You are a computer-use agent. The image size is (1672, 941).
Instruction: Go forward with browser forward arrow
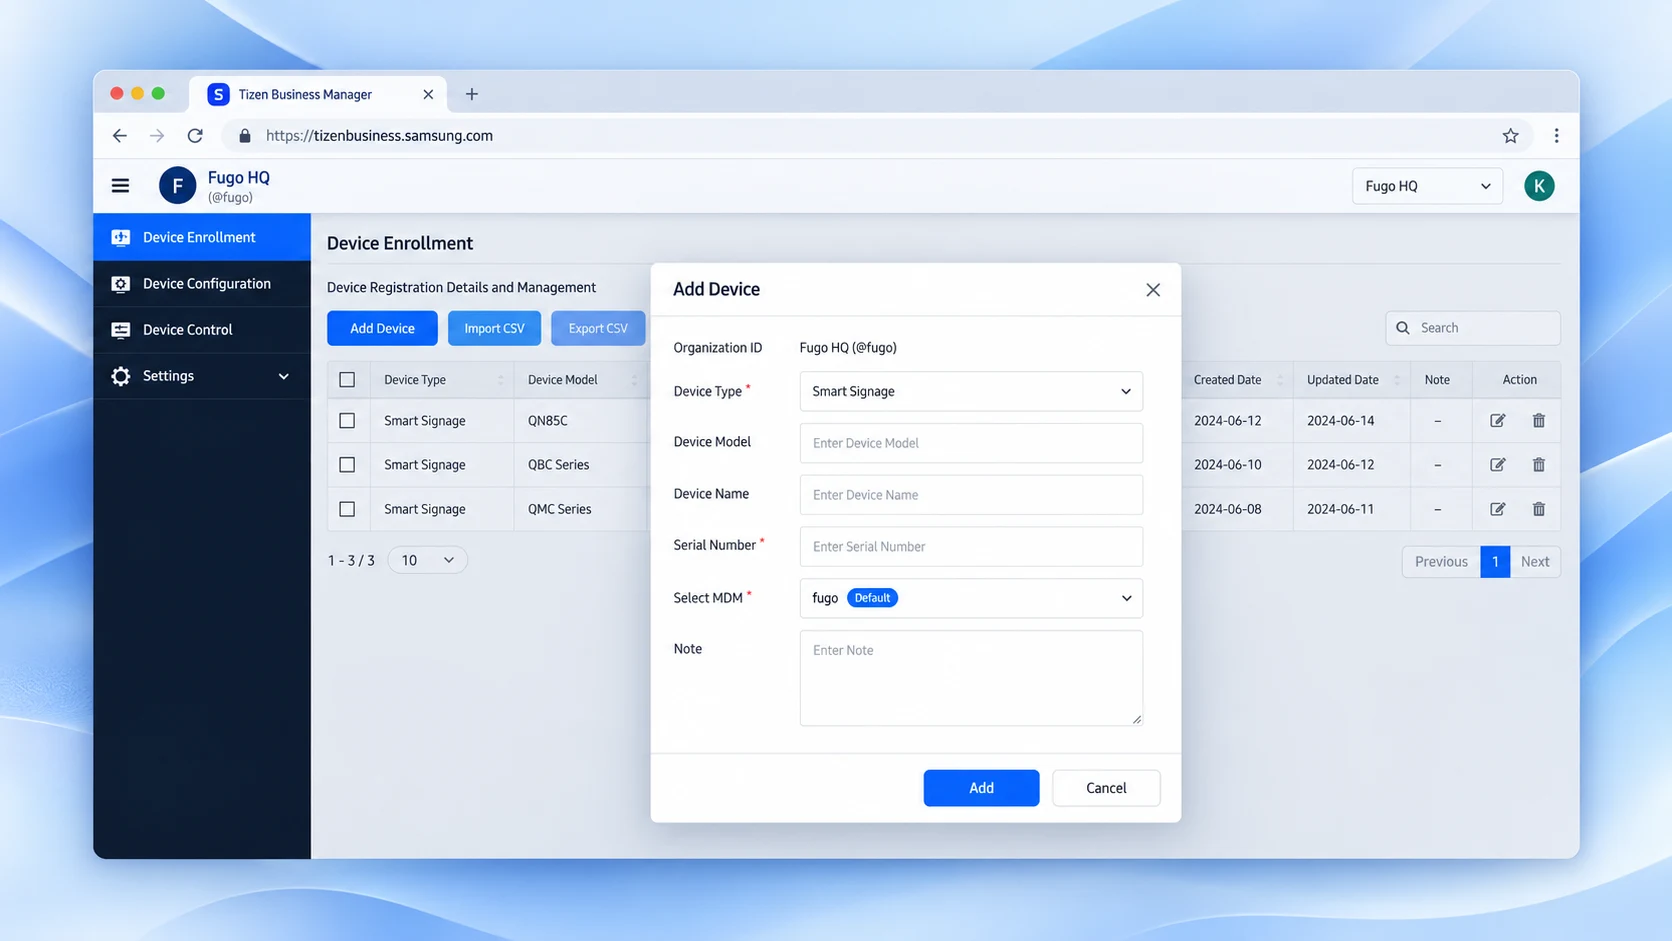tap(157, 136)
